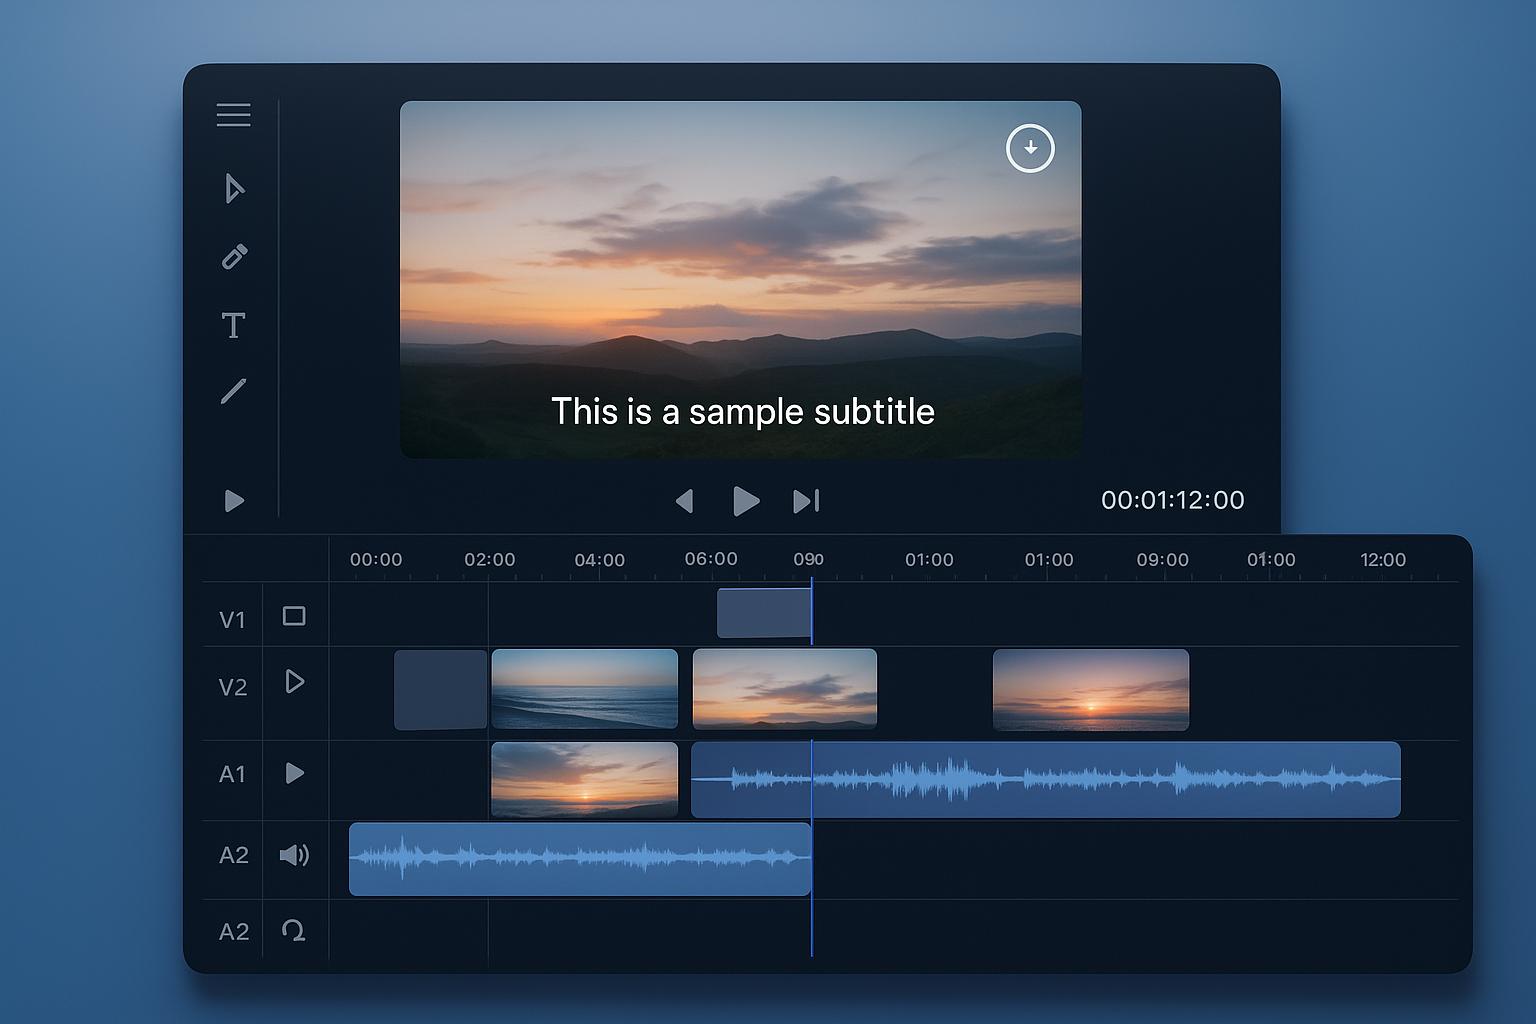The image size is (1536, 1024).
Task: Select the line draw tool
Action: point(233,391)
